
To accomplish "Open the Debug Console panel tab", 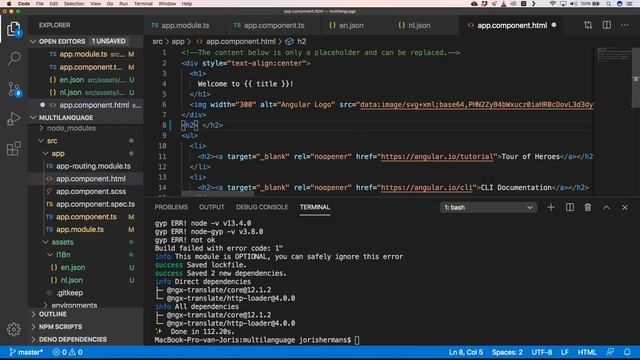I will pyautogui.click(x=262, y=207).
